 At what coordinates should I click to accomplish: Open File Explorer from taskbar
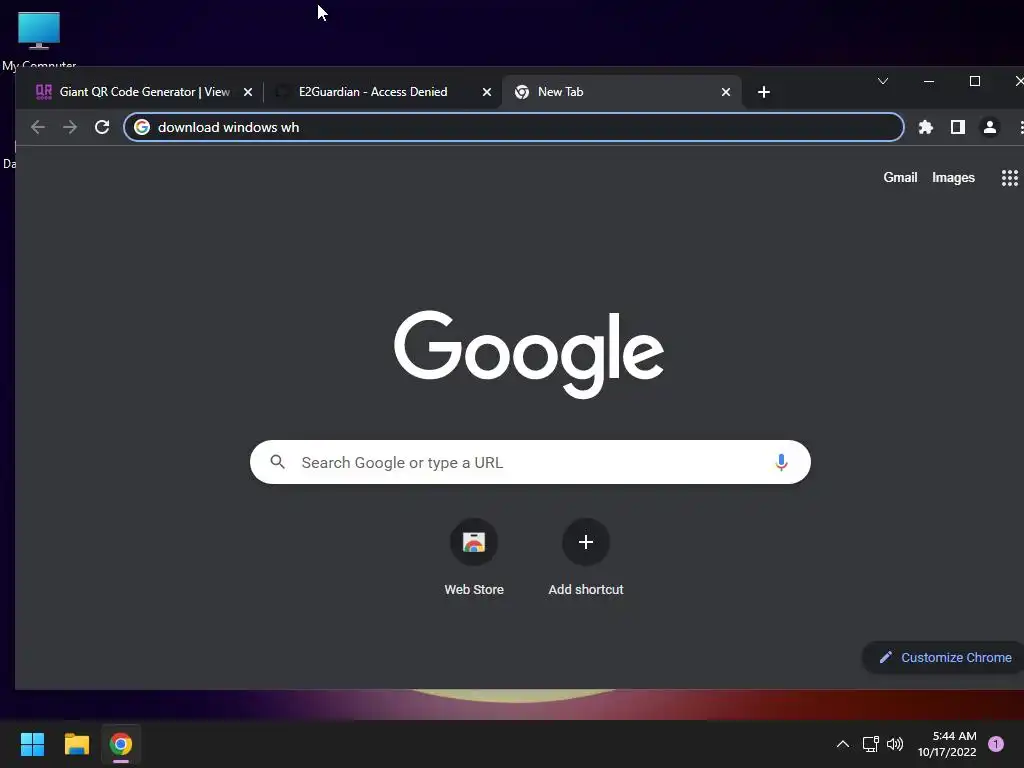click(x=76, y=744)
